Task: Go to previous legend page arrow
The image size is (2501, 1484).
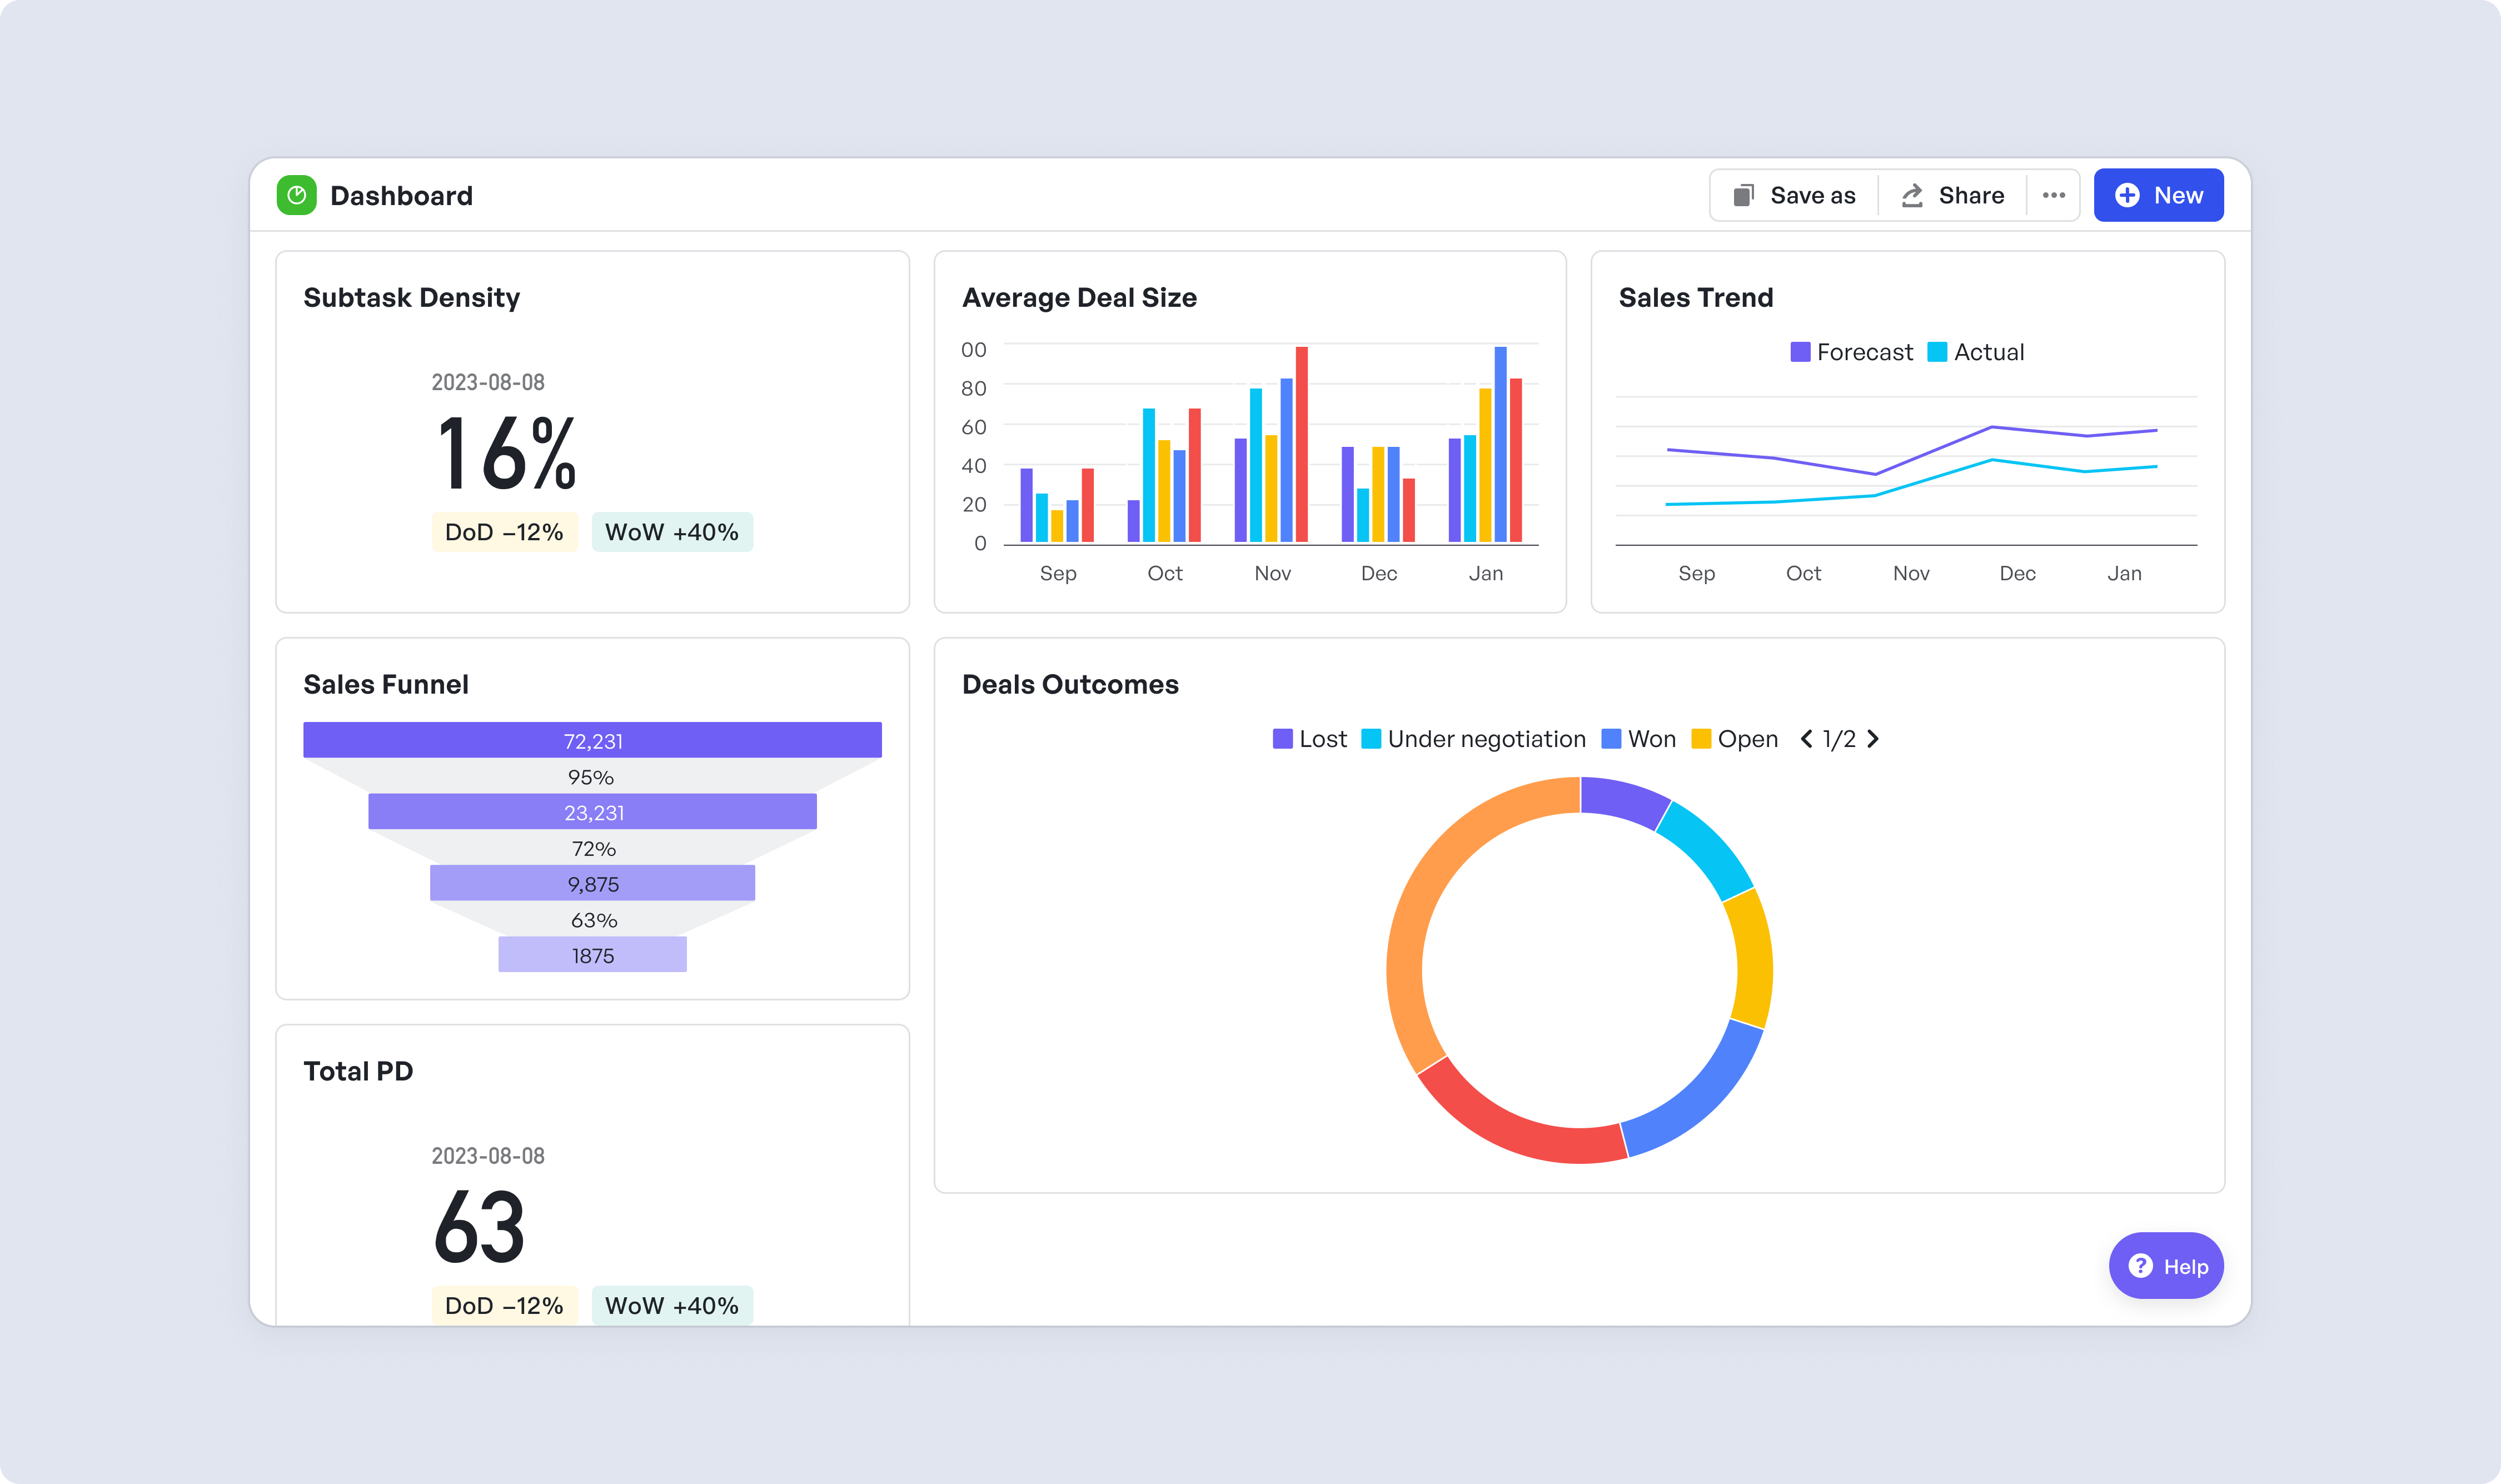Action: tap(1806, 739)
